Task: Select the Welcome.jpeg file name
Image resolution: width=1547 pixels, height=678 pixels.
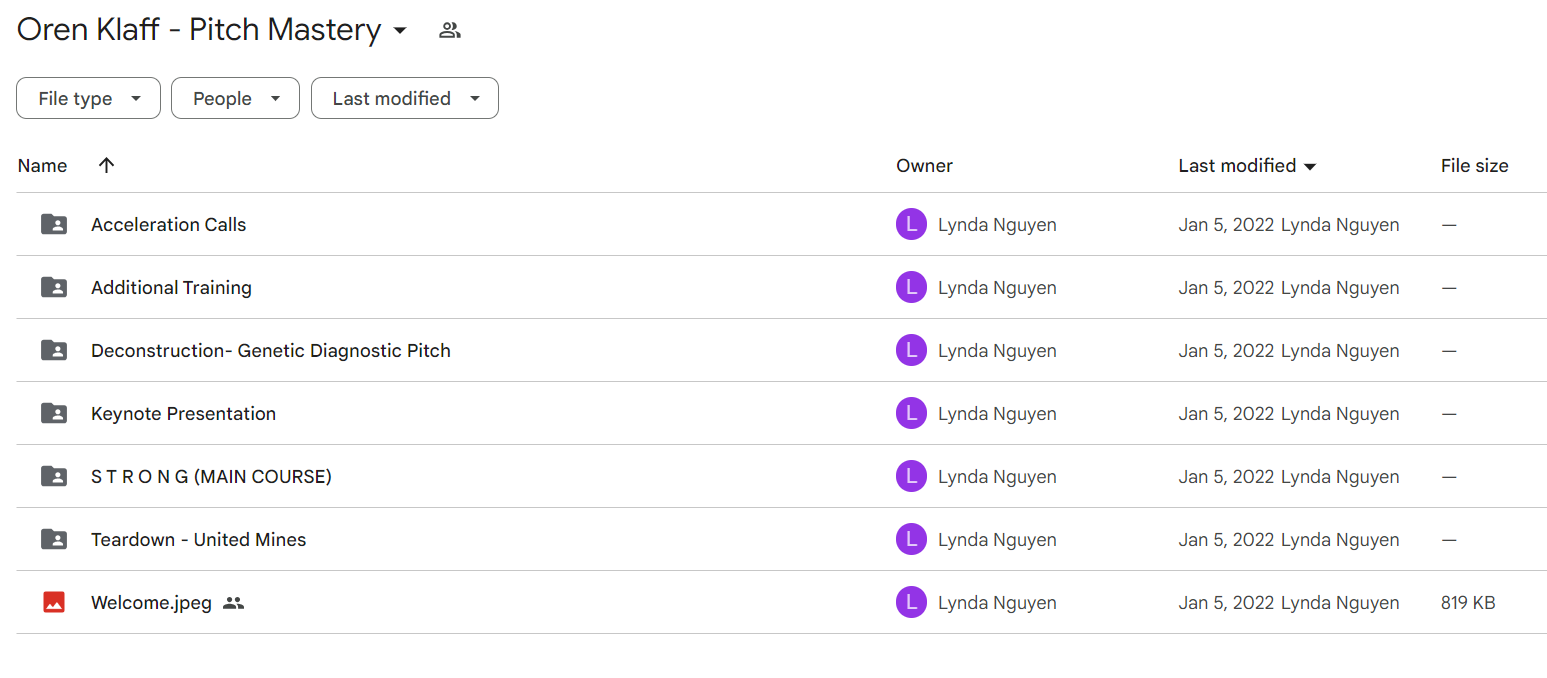Action: (151, 603)
